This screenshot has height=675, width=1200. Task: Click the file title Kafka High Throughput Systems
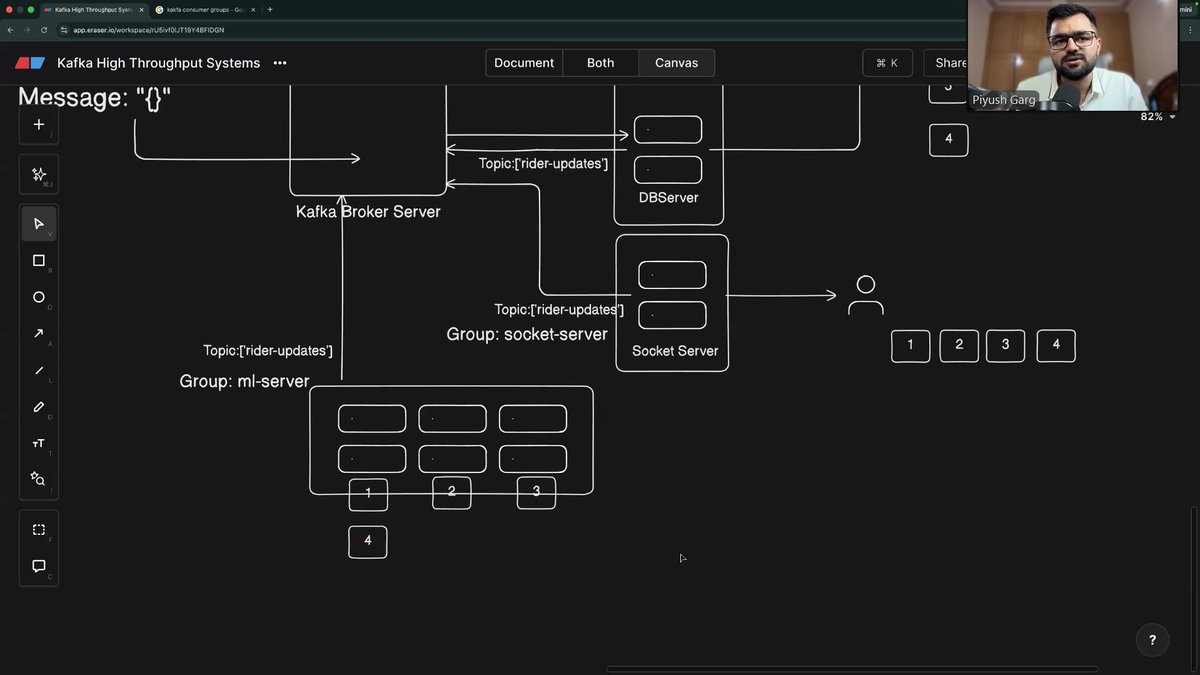click(159, 63)
